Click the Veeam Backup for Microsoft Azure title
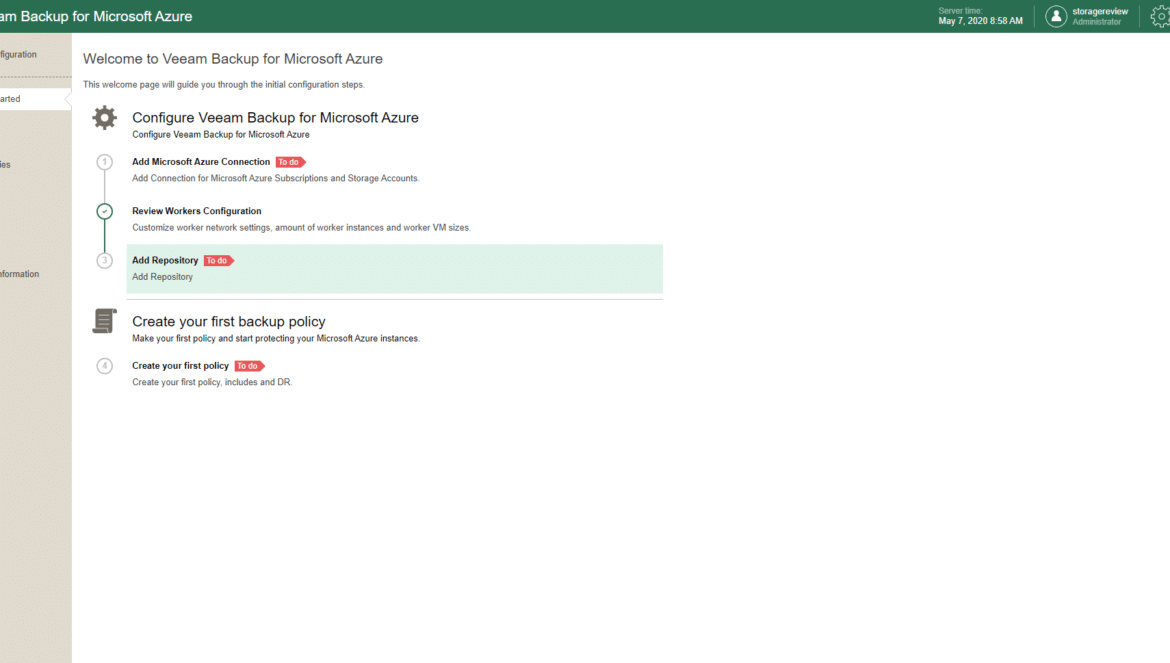This screenshot has height=663, width=1170. (96, 16)
